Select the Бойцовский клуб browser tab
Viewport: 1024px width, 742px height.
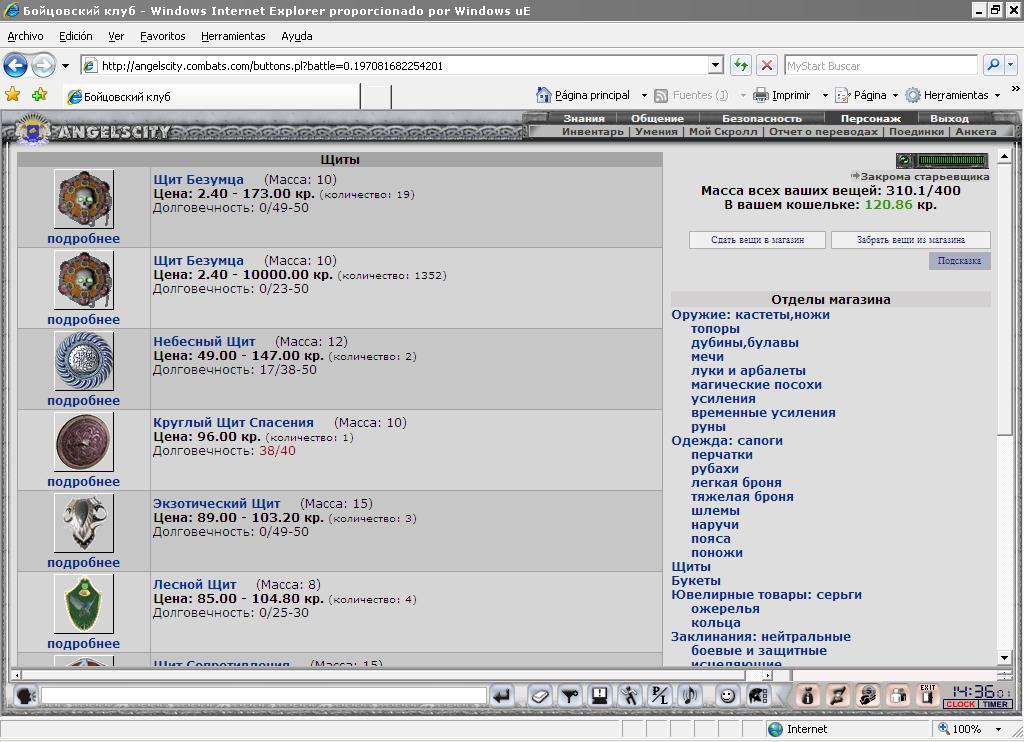click(212, 97)
